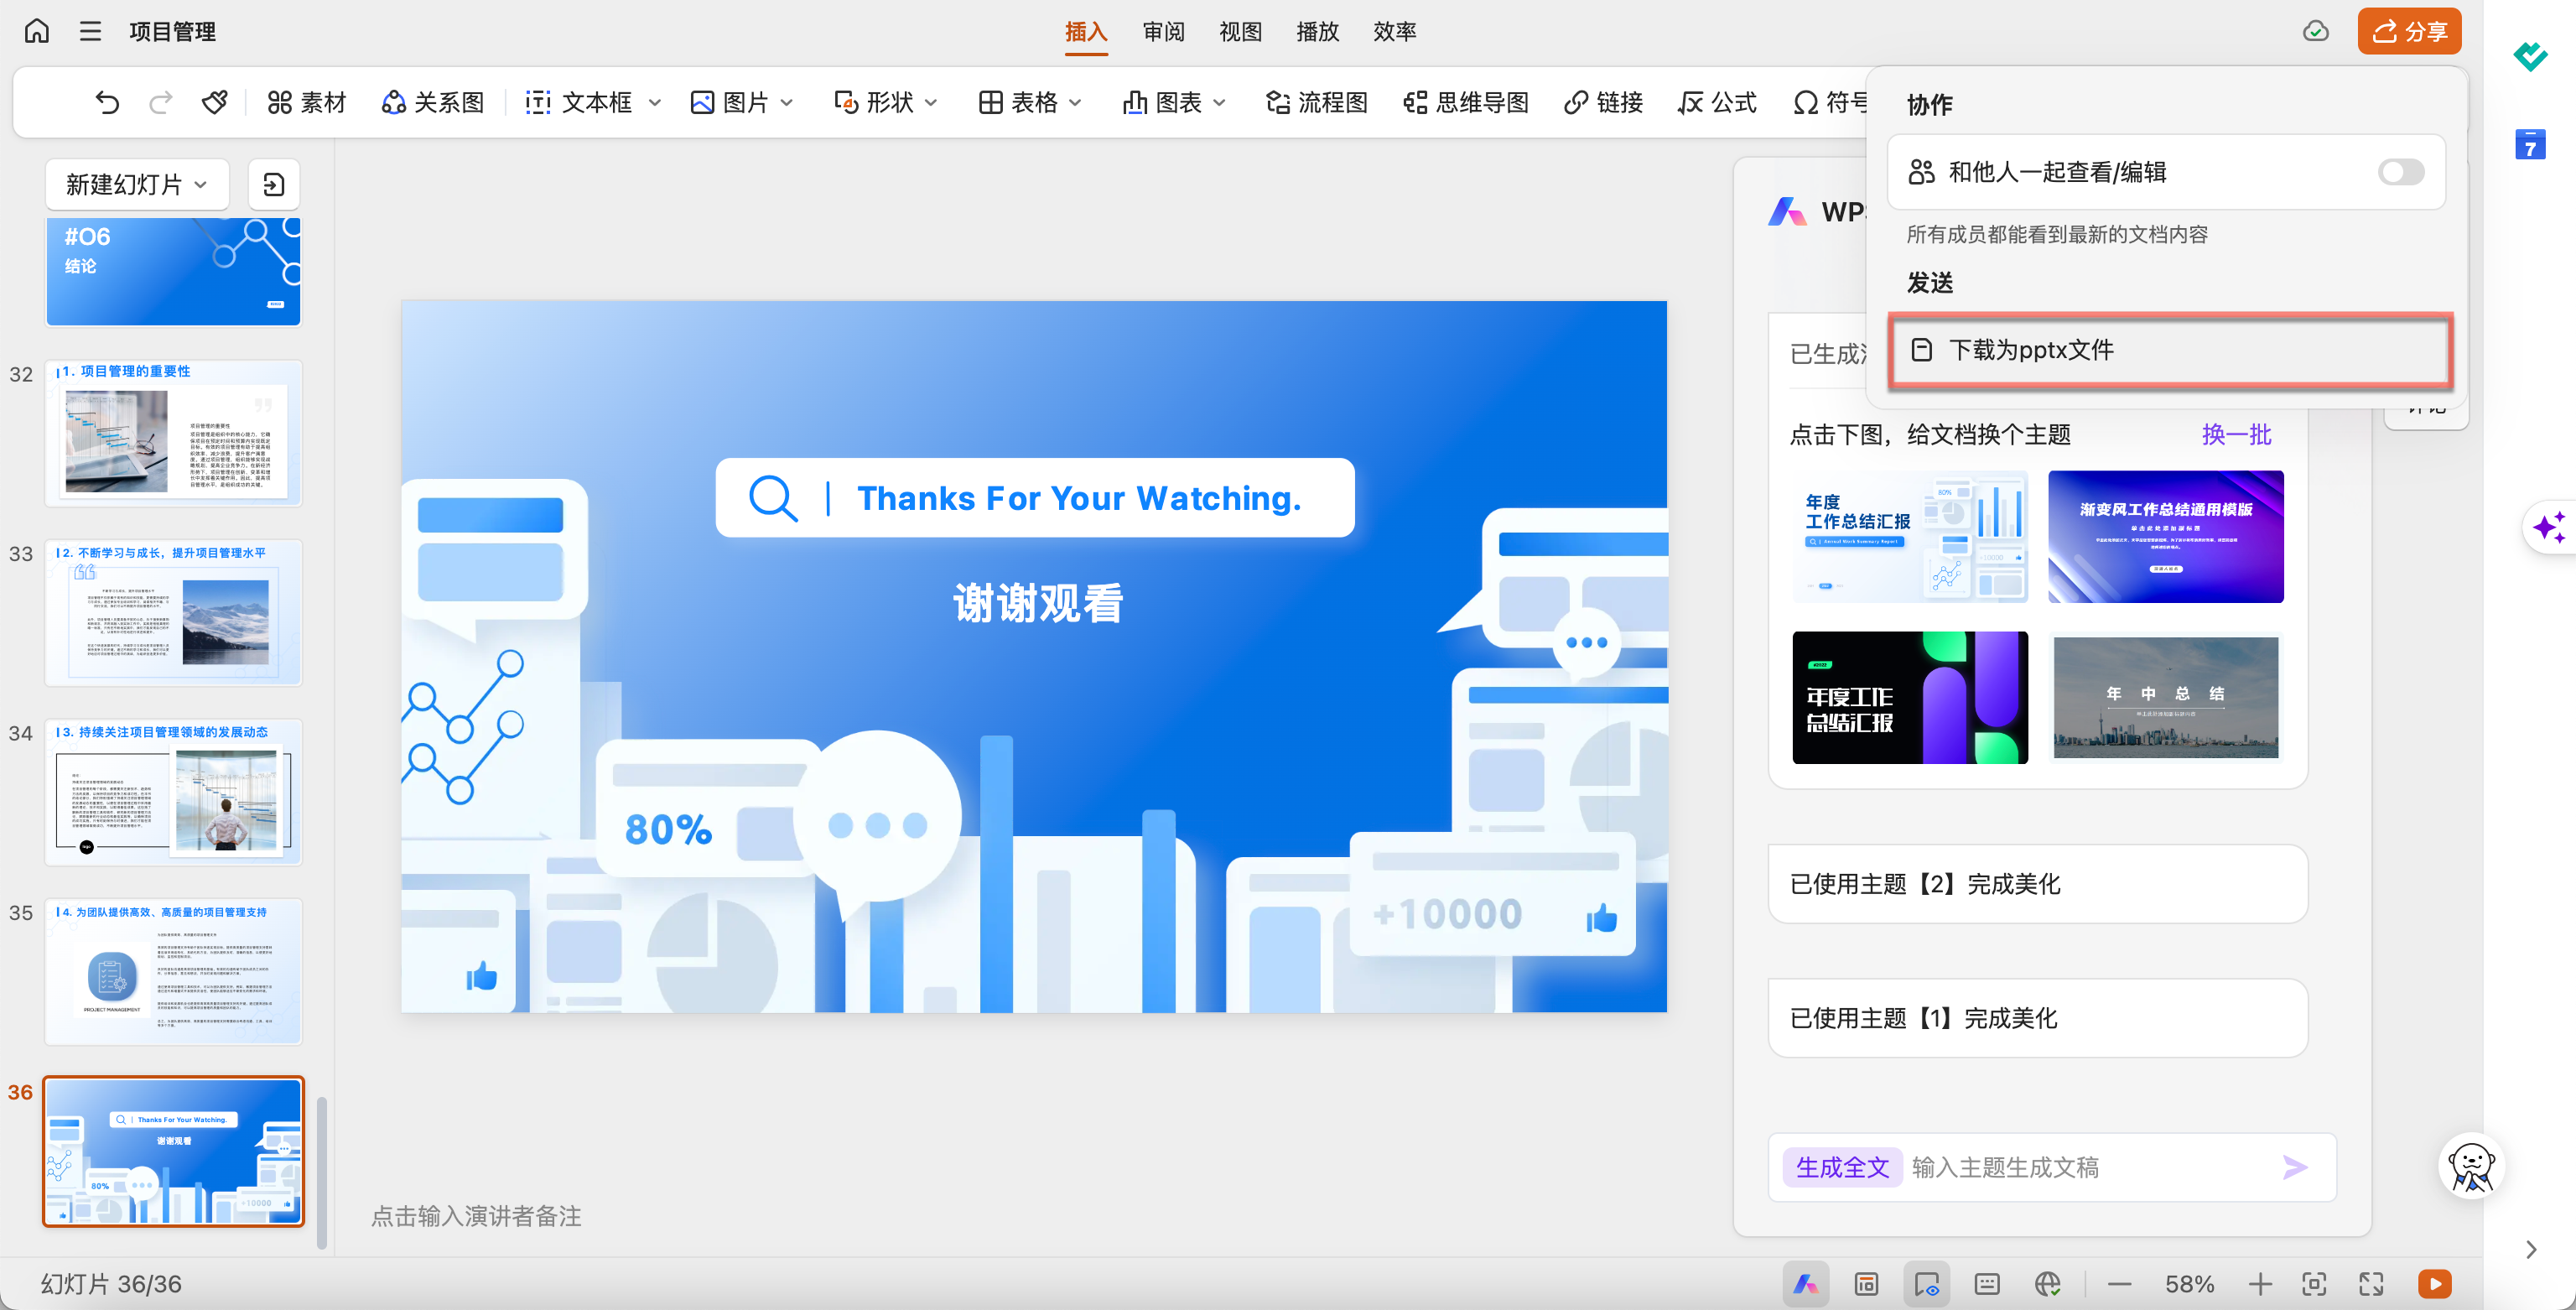2576x1310 pixels.
Task: Toggle 和他人一起查看/编辑 collaboration switch
Action: (x=2401, y=172)
